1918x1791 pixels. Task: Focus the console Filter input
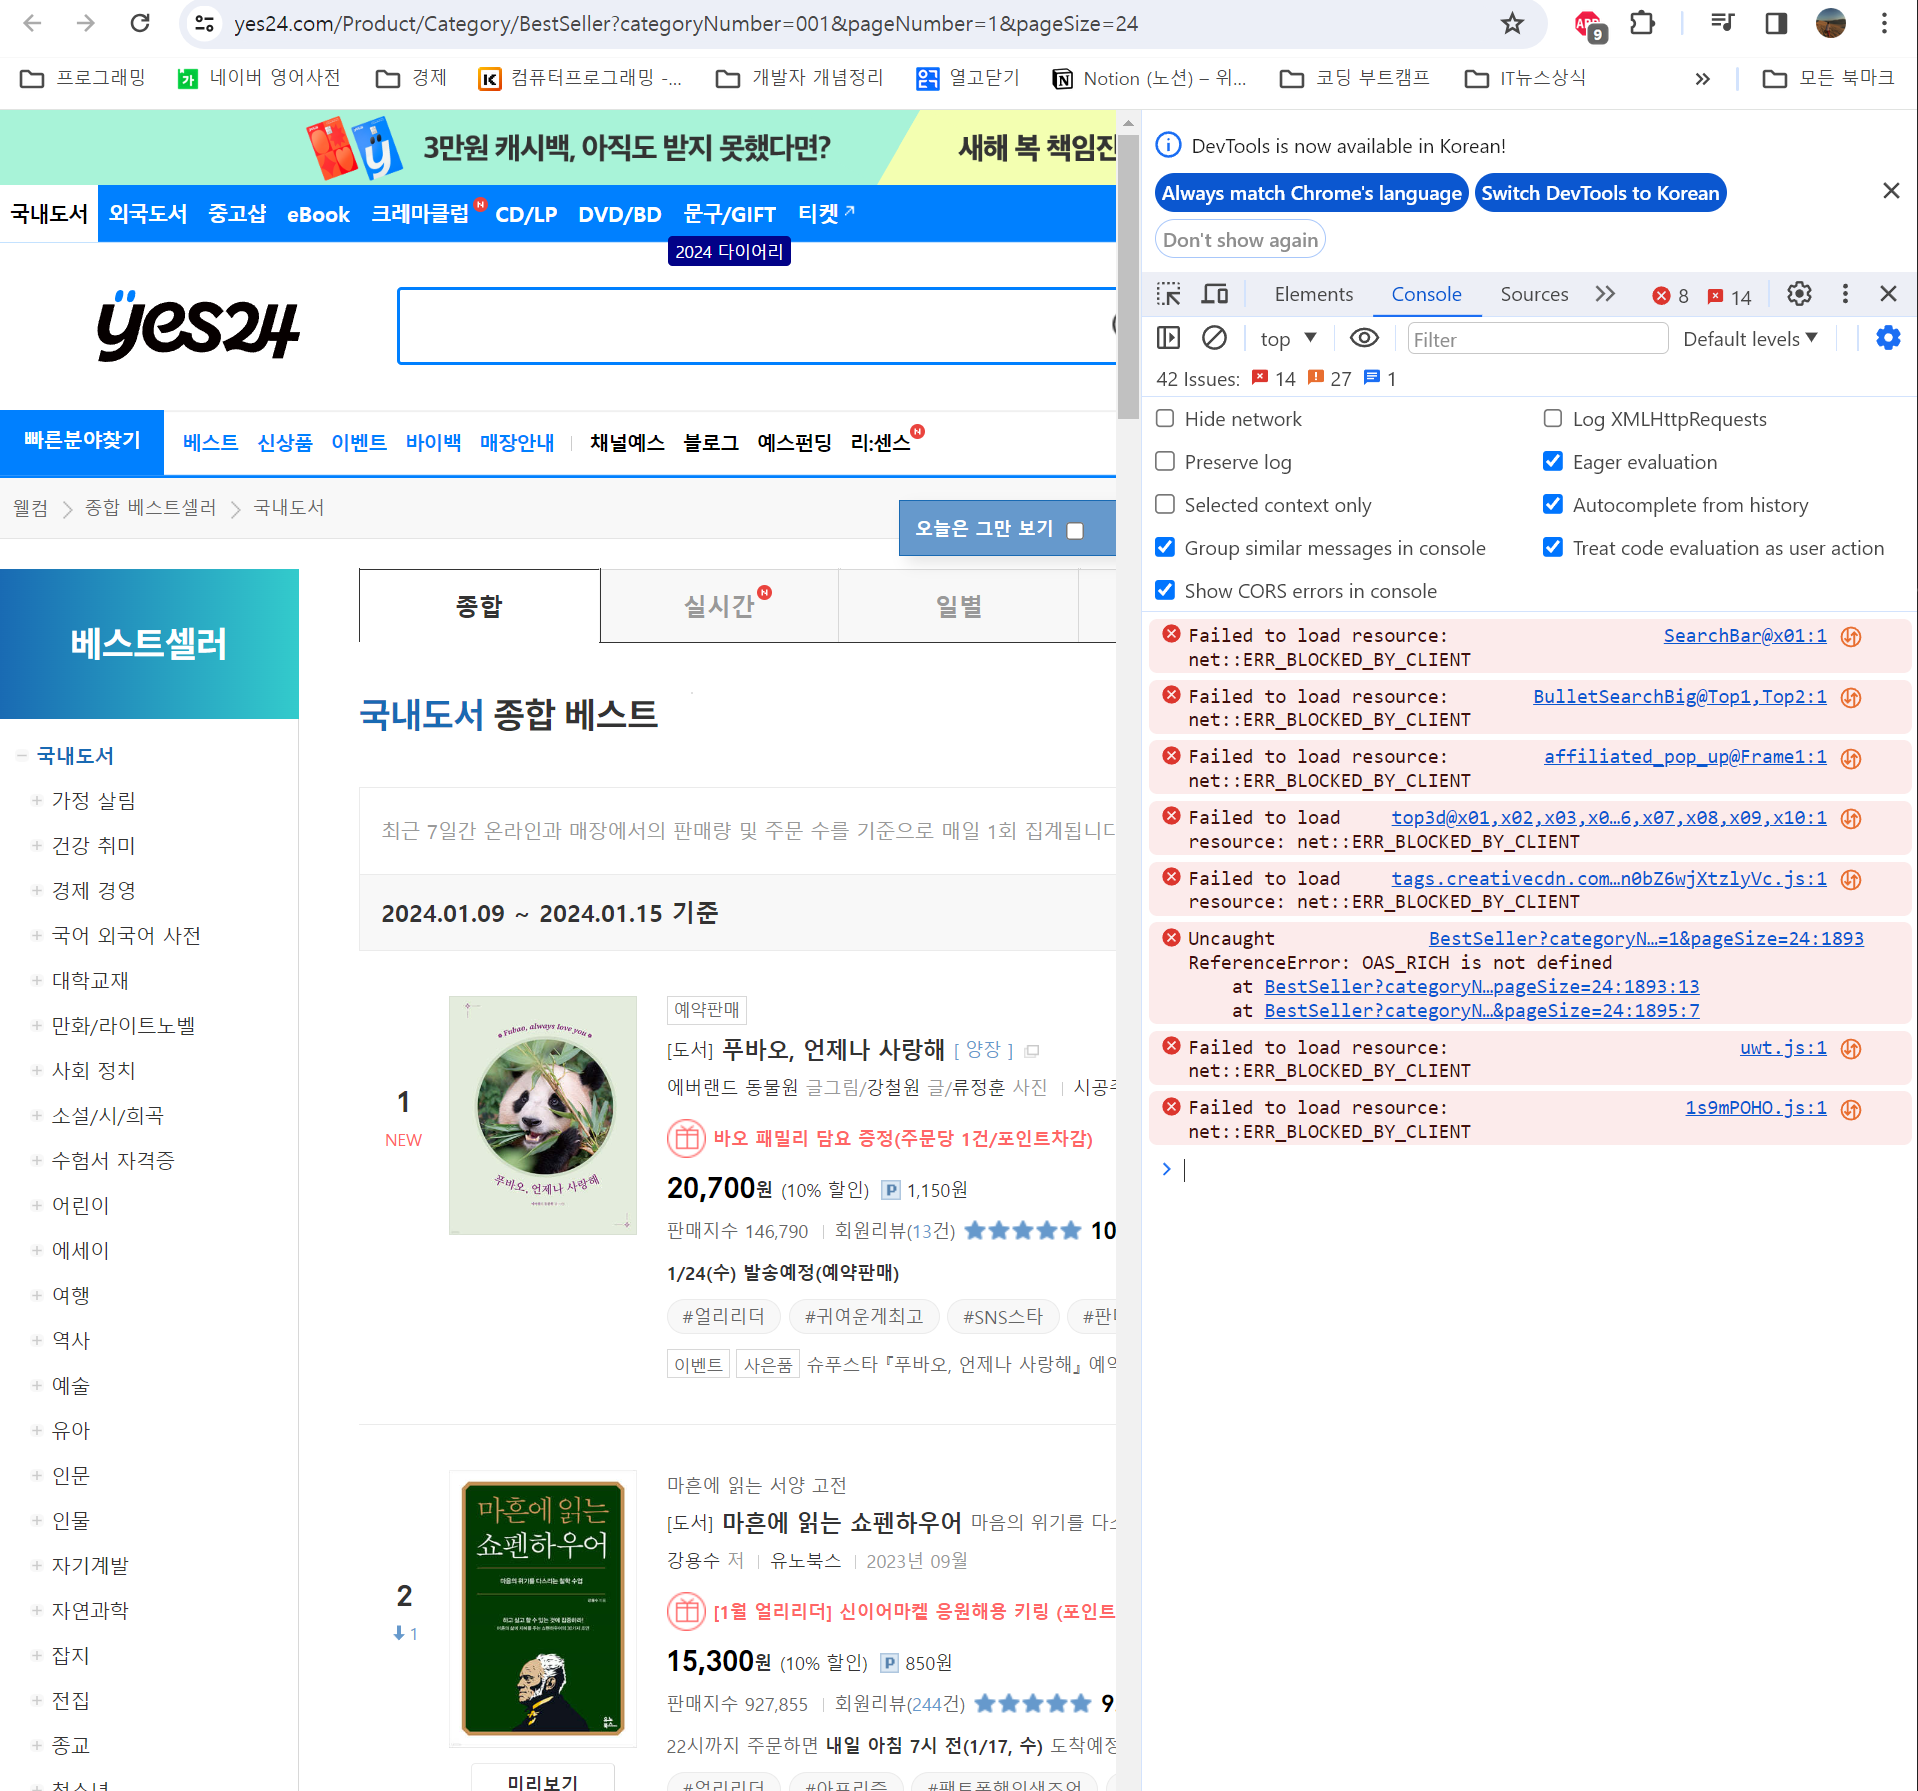tap(1537, 339)
